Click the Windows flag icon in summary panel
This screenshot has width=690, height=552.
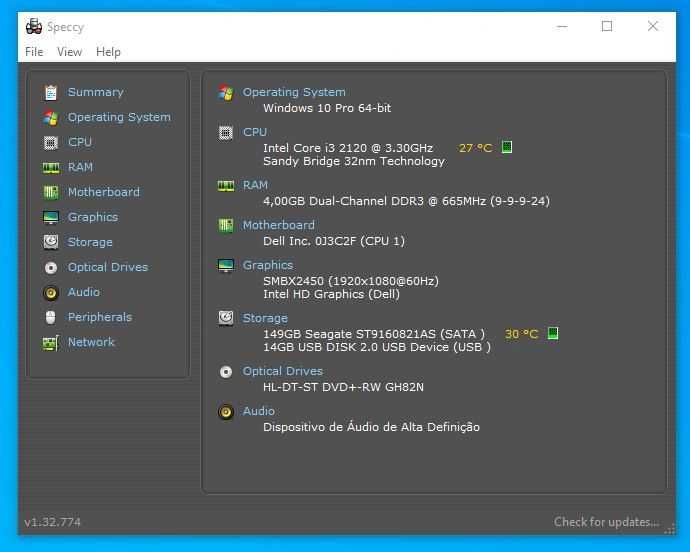coord(226,92)
